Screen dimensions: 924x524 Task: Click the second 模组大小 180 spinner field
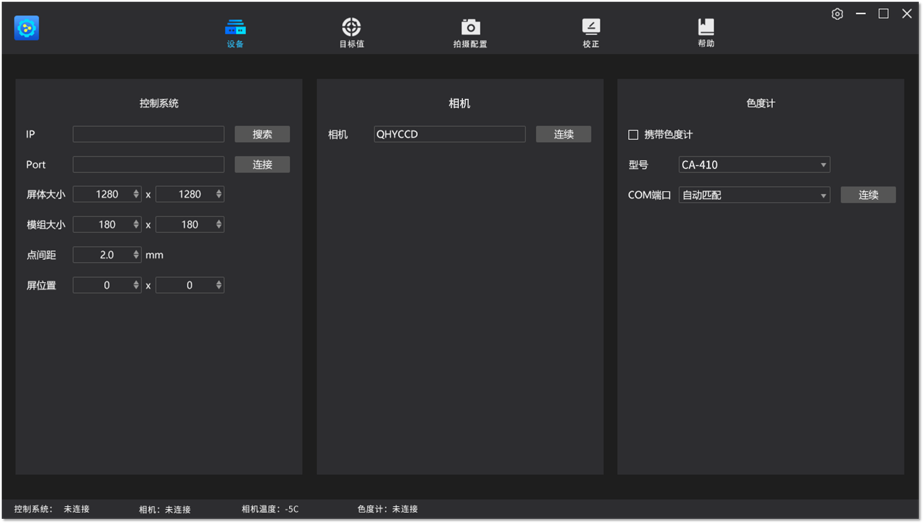tap(186, 225)
